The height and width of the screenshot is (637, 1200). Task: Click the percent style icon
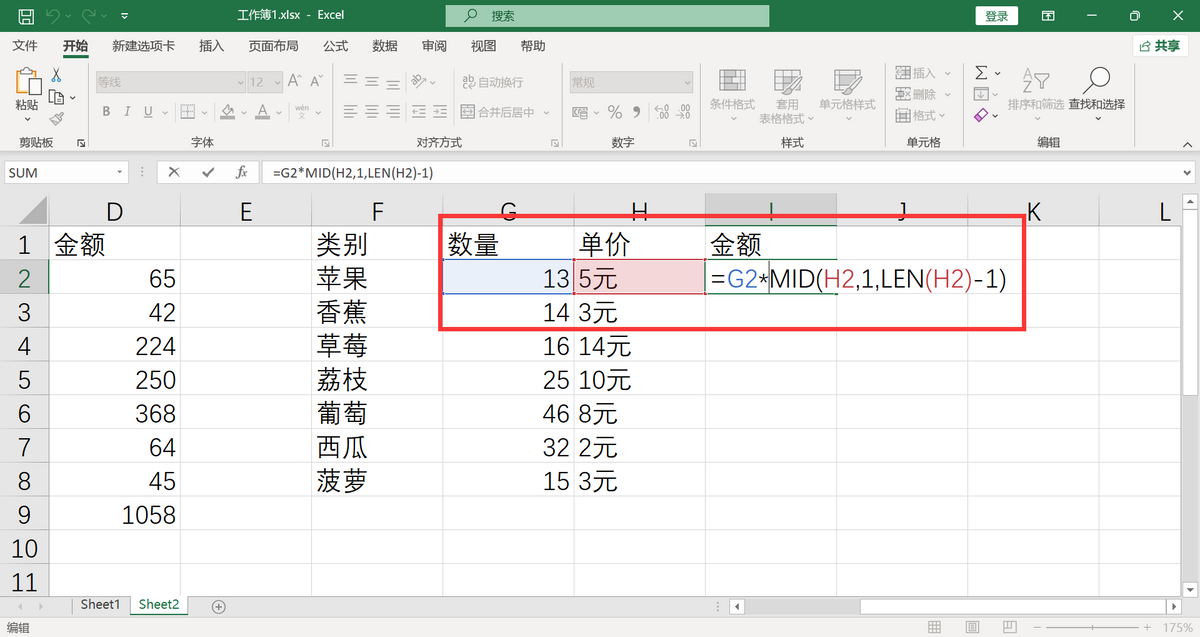615,112
